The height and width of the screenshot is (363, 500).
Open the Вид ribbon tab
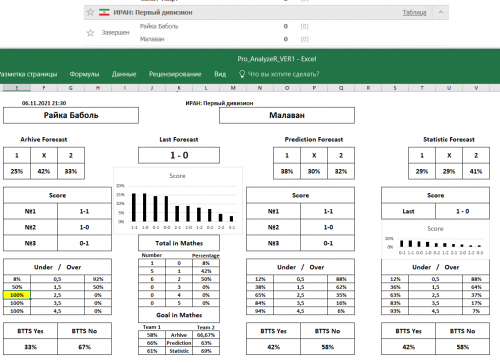tap(220, 74)
